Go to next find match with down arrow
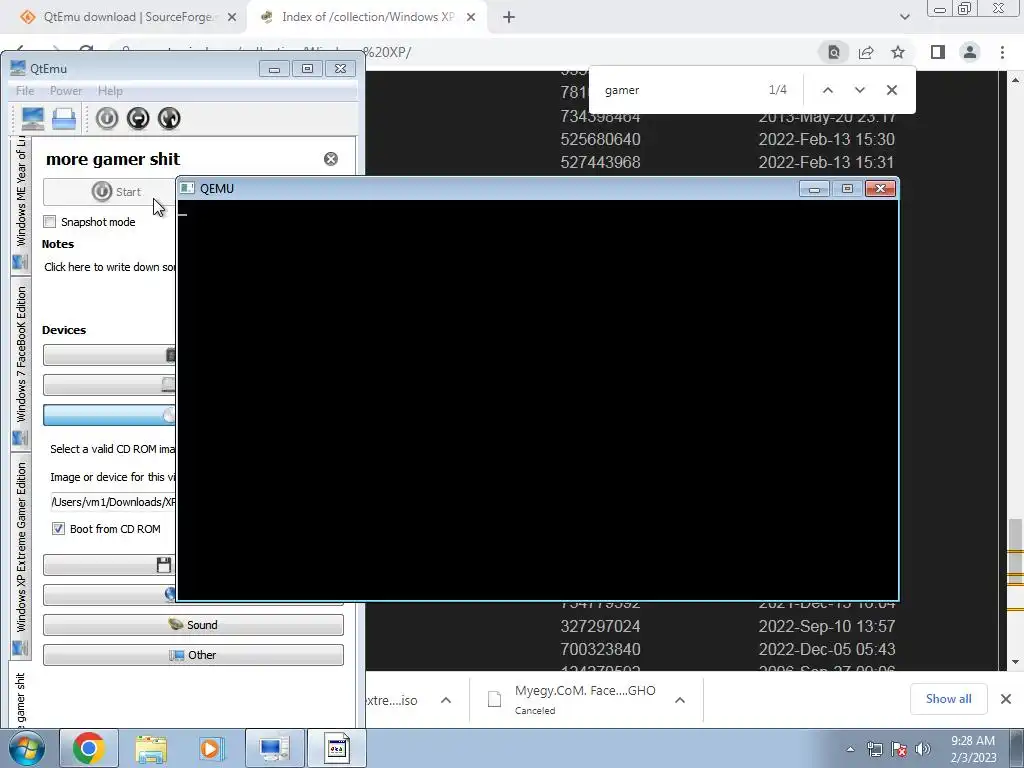1024x768 pixels. click(859, 90)
